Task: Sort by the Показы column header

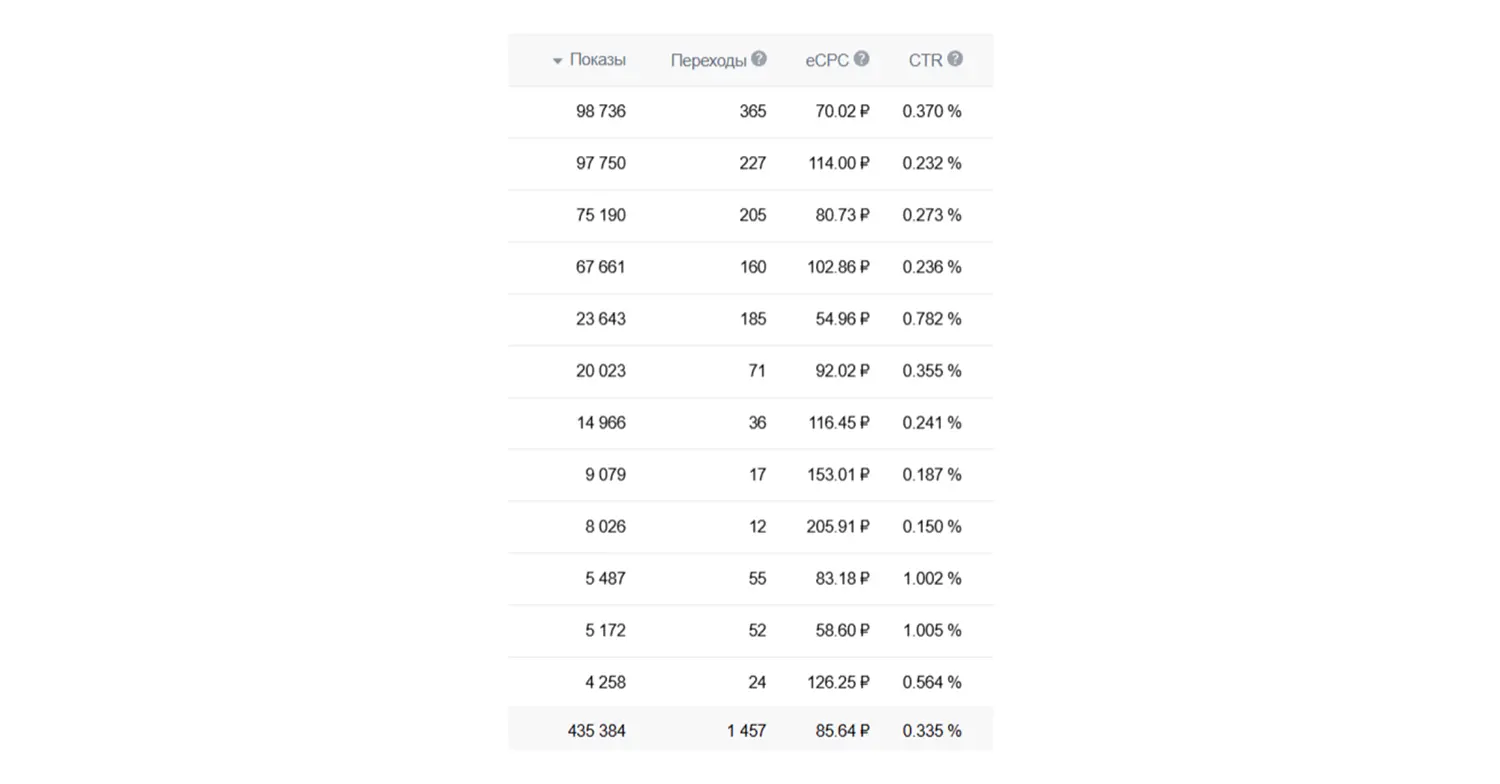Action: click(x=597, y=60)
